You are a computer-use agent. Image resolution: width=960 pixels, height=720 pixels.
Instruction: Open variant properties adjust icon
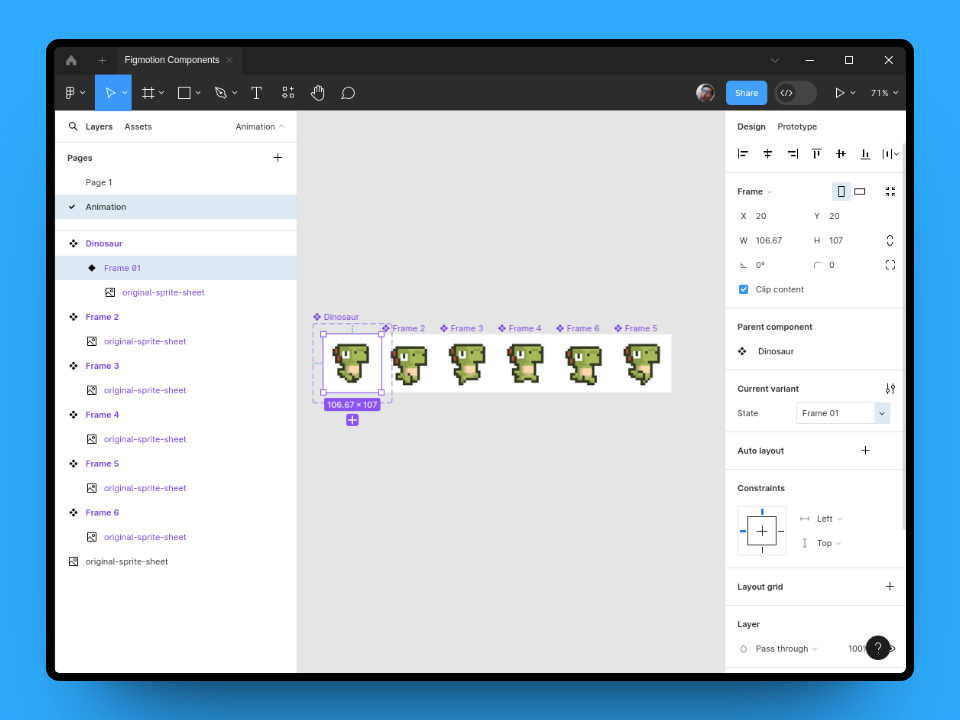[x=890, y=389]
